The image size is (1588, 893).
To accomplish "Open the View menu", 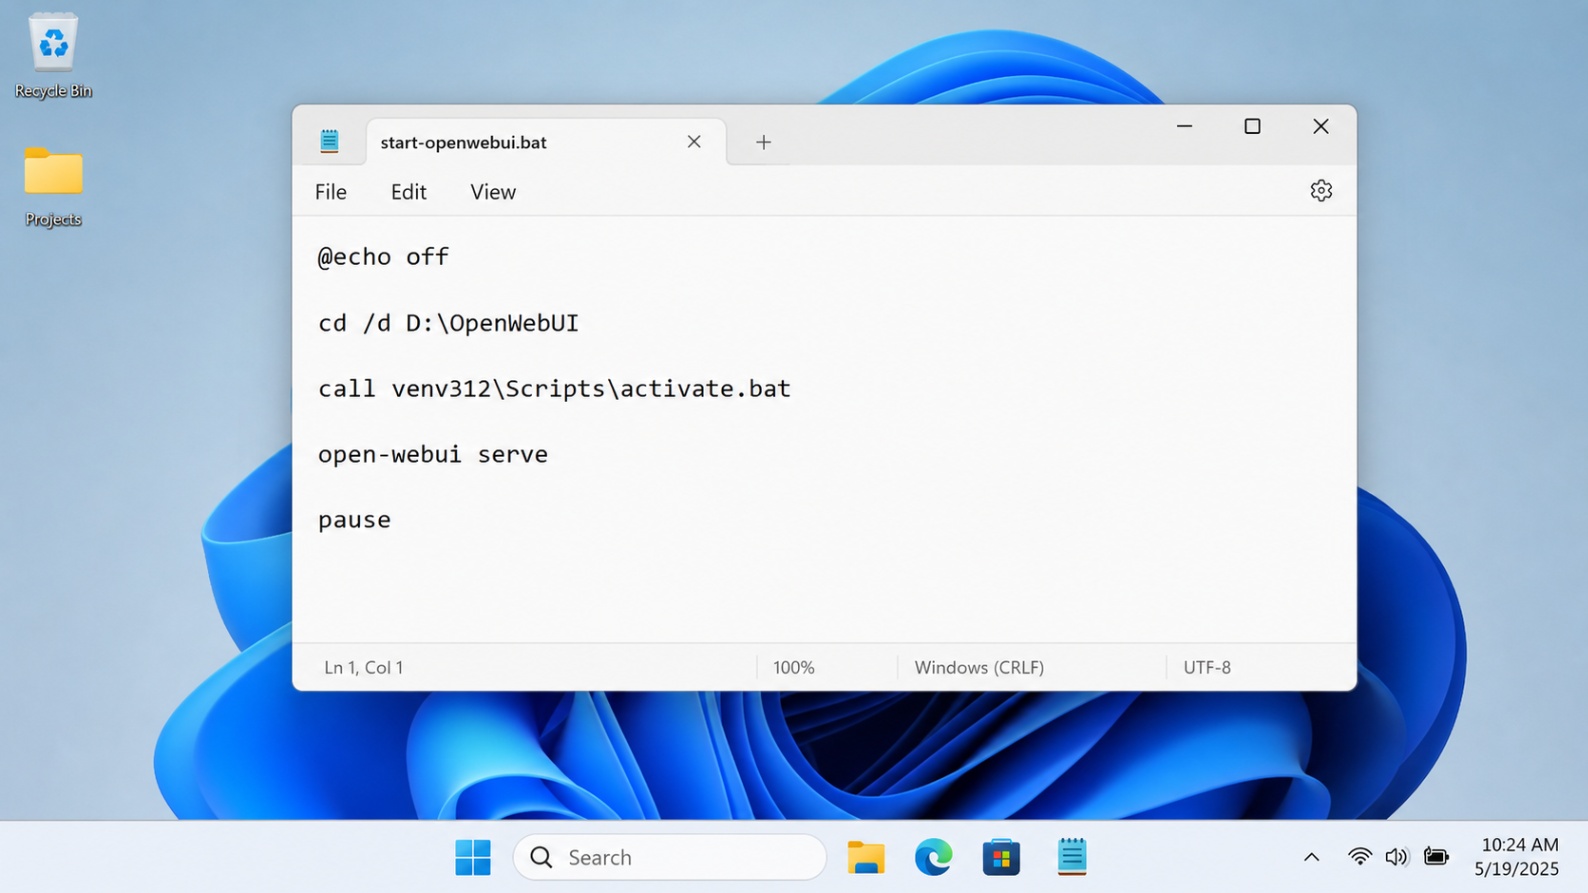I will click(x=493, y=192).
